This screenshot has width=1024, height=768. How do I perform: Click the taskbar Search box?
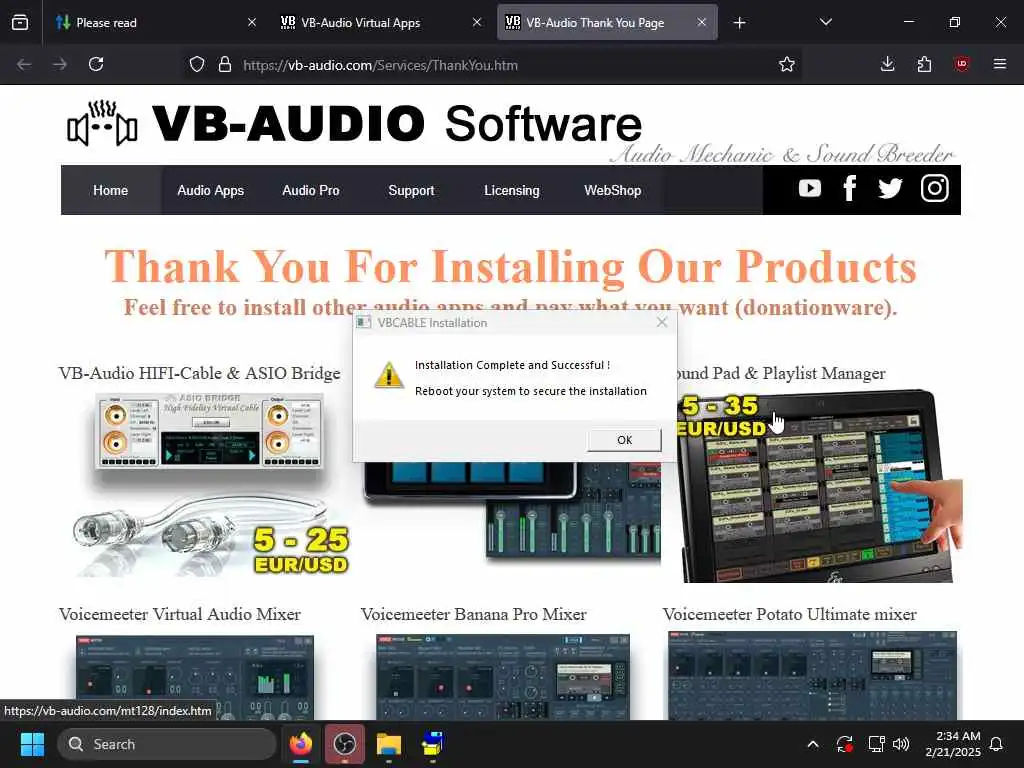click(x=167, y=744)
